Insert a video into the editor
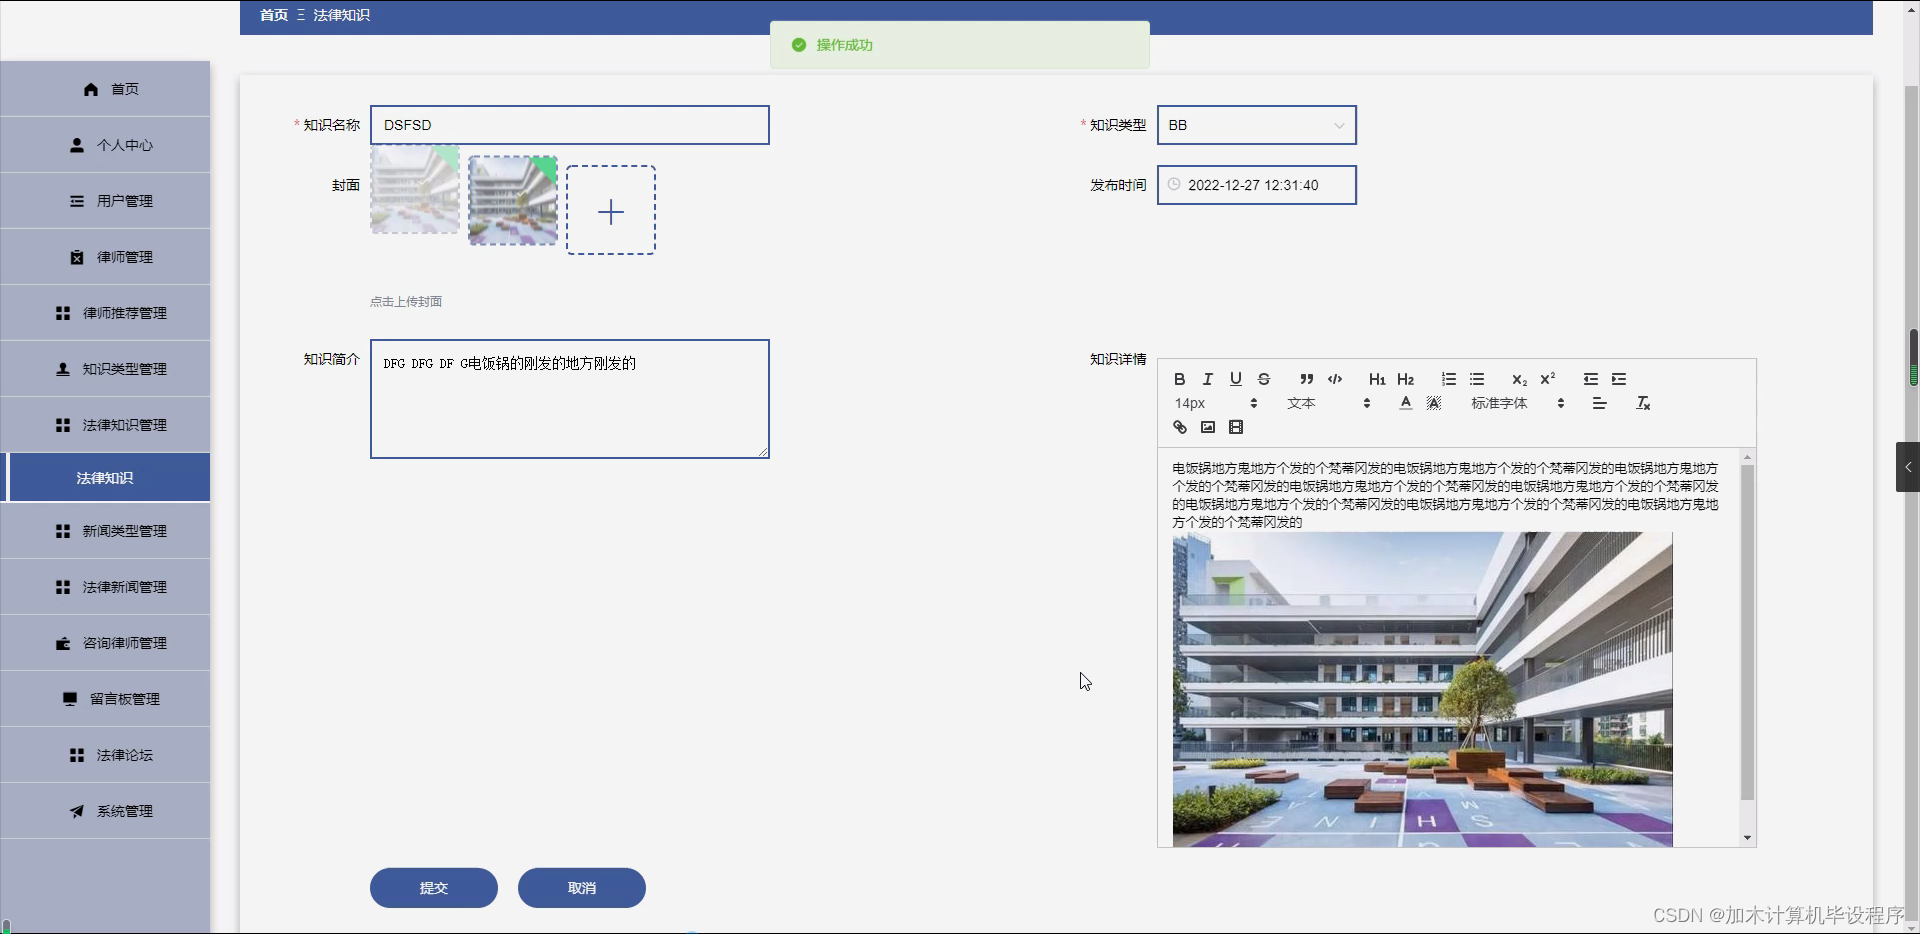 tap(1236, 427)
